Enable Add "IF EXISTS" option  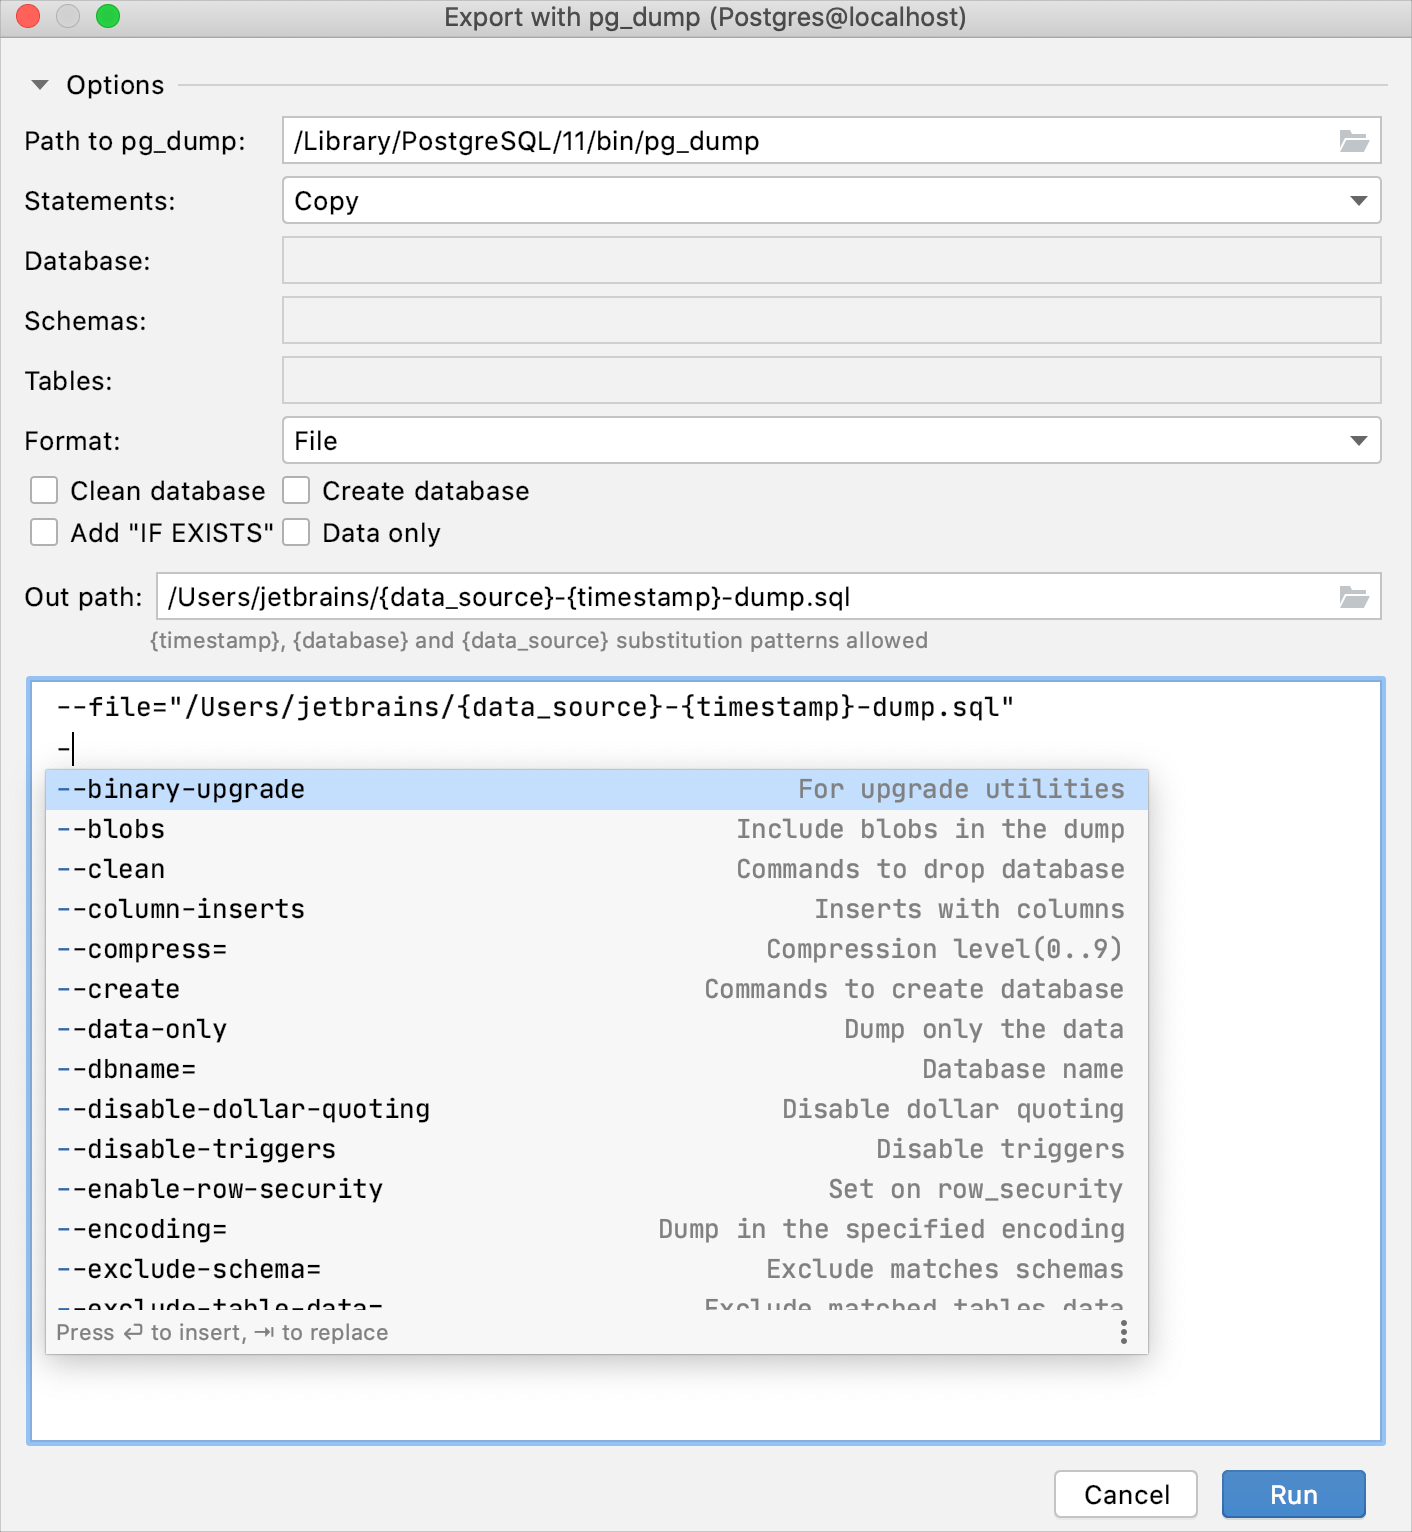(44, 532)
